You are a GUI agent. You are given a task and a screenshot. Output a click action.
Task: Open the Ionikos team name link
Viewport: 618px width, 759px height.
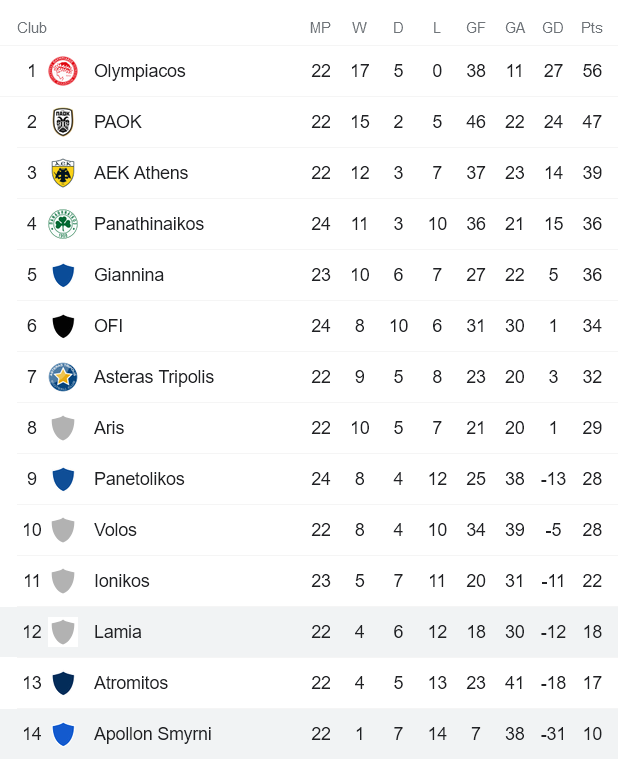point(121,581)
